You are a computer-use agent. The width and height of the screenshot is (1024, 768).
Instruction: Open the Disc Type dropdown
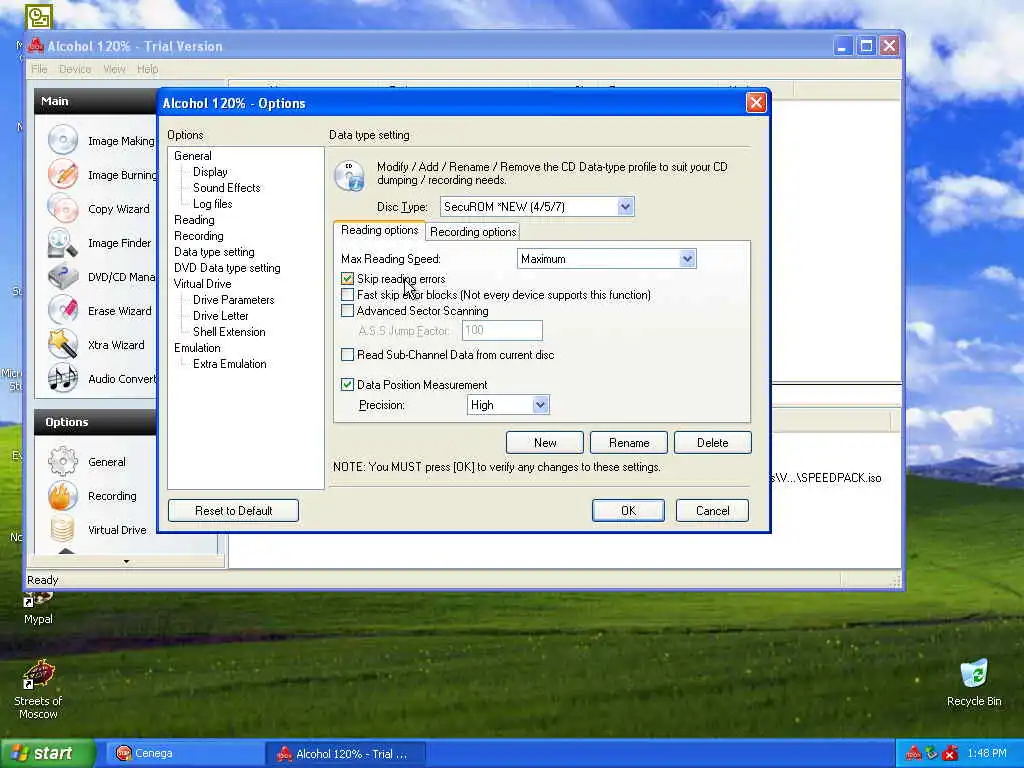coord(625,206)
